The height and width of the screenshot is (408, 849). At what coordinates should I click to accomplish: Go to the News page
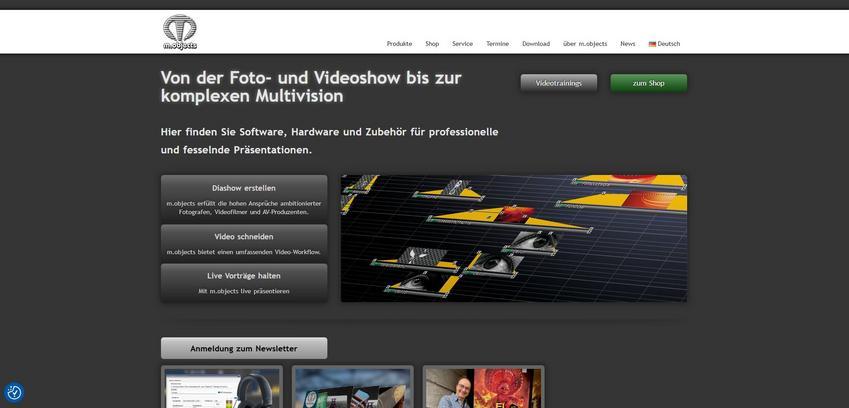tap(628, 44)
